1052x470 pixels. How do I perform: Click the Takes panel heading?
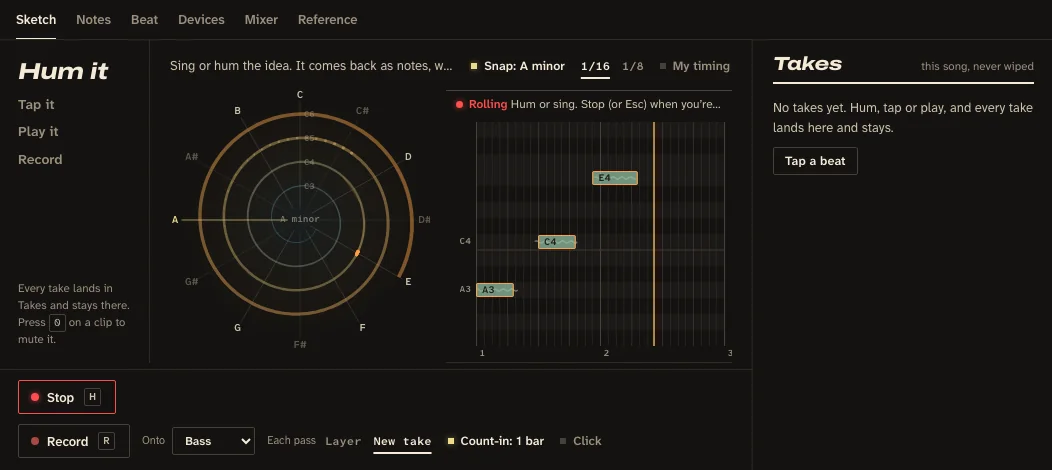(808, 64)
